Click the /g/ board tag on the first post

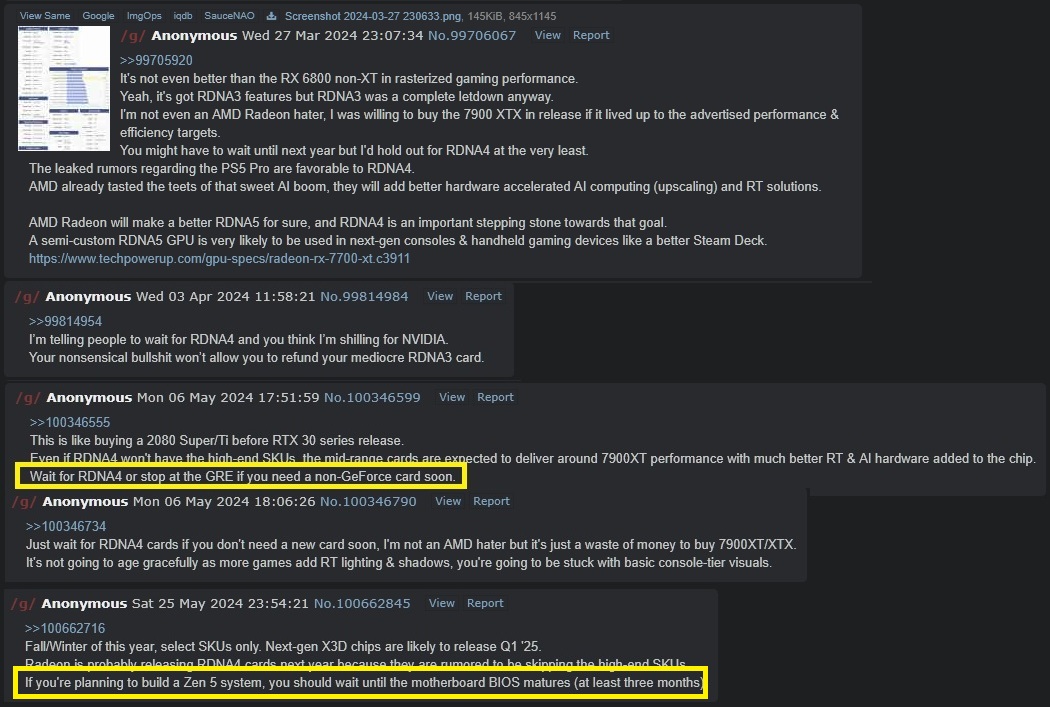click(x=133, y=35)
